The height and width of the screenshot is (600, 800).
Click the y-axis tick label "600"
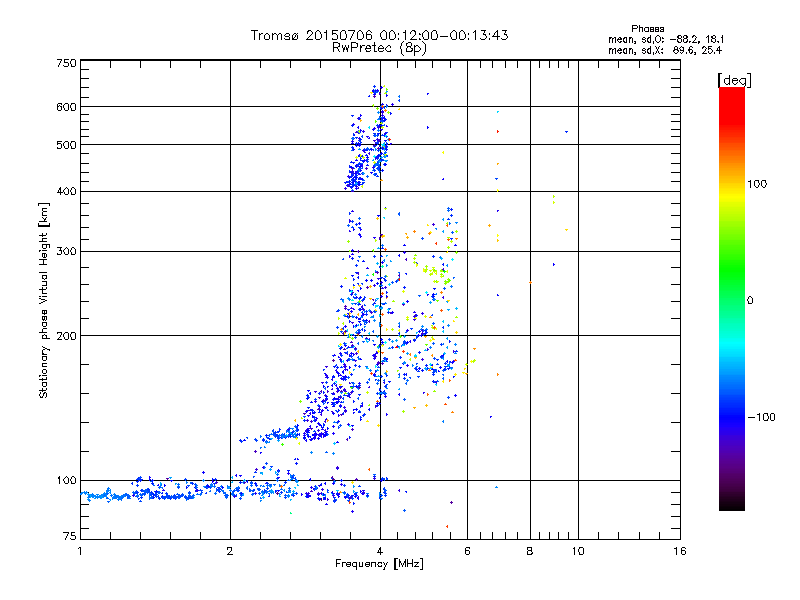coord(66,107)
